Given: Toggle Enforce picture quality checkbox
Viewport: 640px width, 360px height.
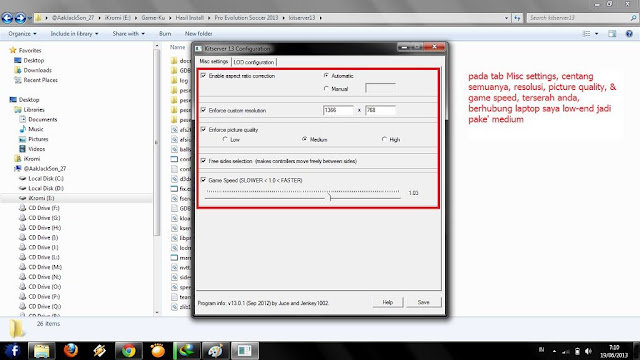Looking at the screenshot, I should pos(203,129).
